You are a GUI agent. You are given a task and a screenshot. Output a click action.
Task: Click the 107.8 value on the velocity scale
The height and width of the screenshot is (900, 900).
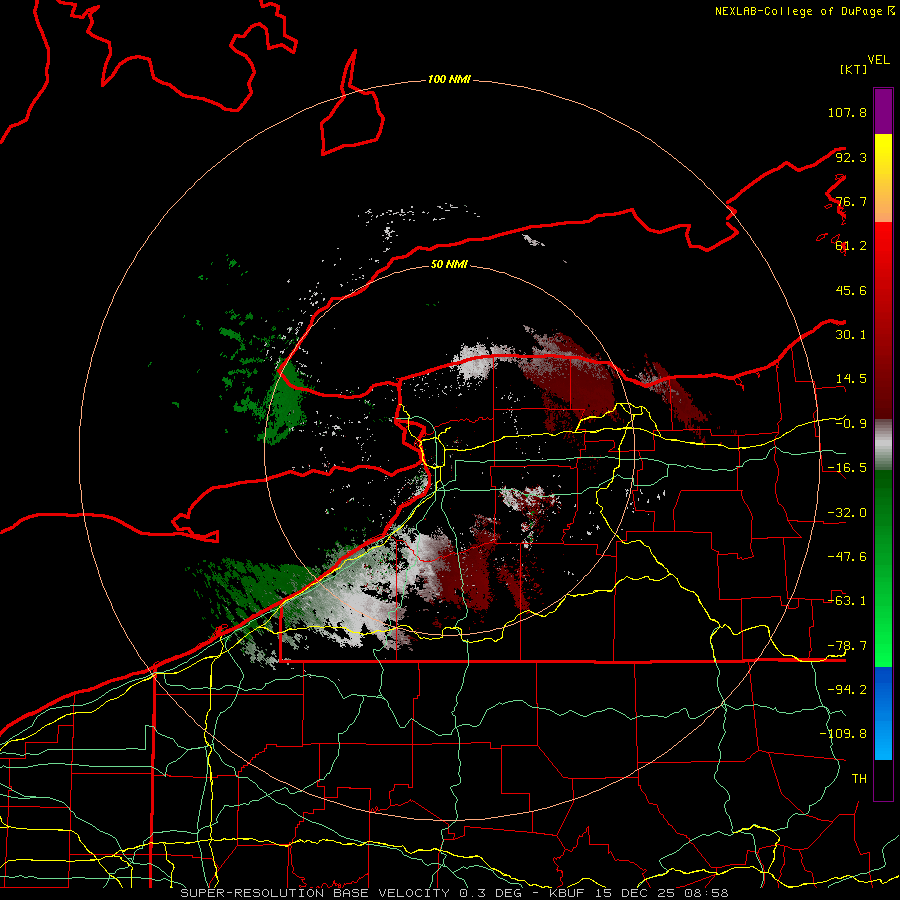(x=847, y=112)
